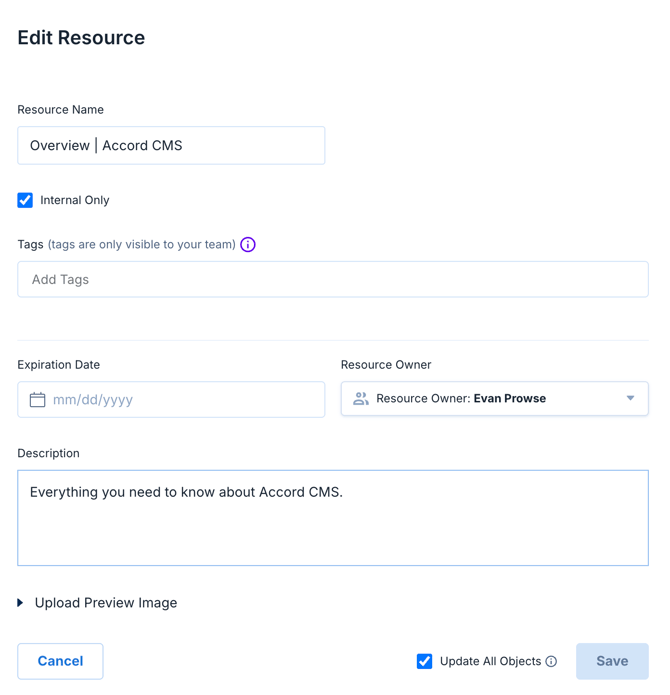Screen dimensions: 670x695
Task: Click the people icon in Resource Owner
Action: pyautogui.click(x=361, y=399)
